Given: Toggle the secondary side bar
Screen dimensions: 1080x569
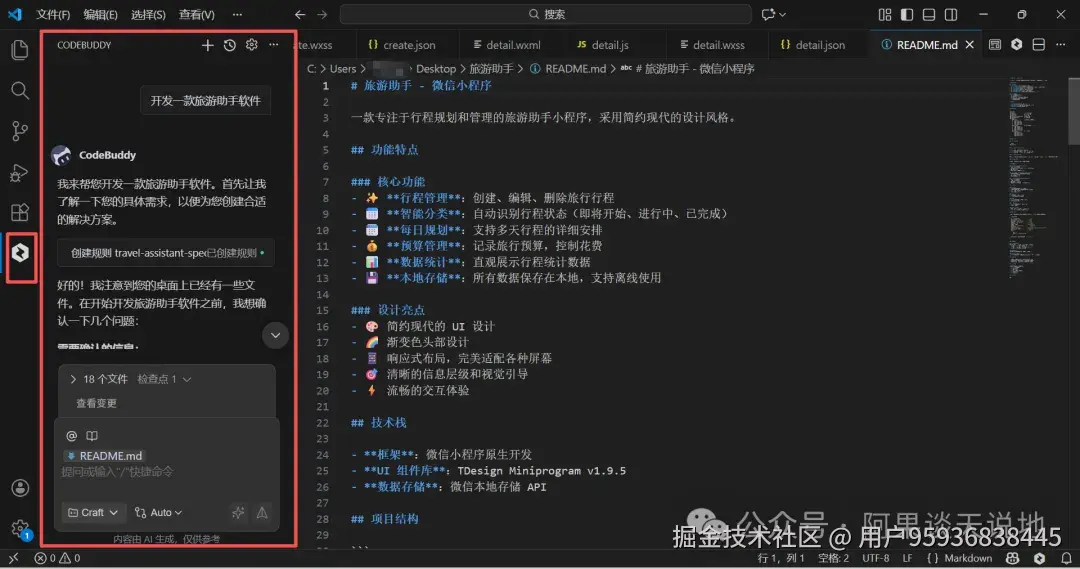Looking at the screenshot, I should (951, 14).
